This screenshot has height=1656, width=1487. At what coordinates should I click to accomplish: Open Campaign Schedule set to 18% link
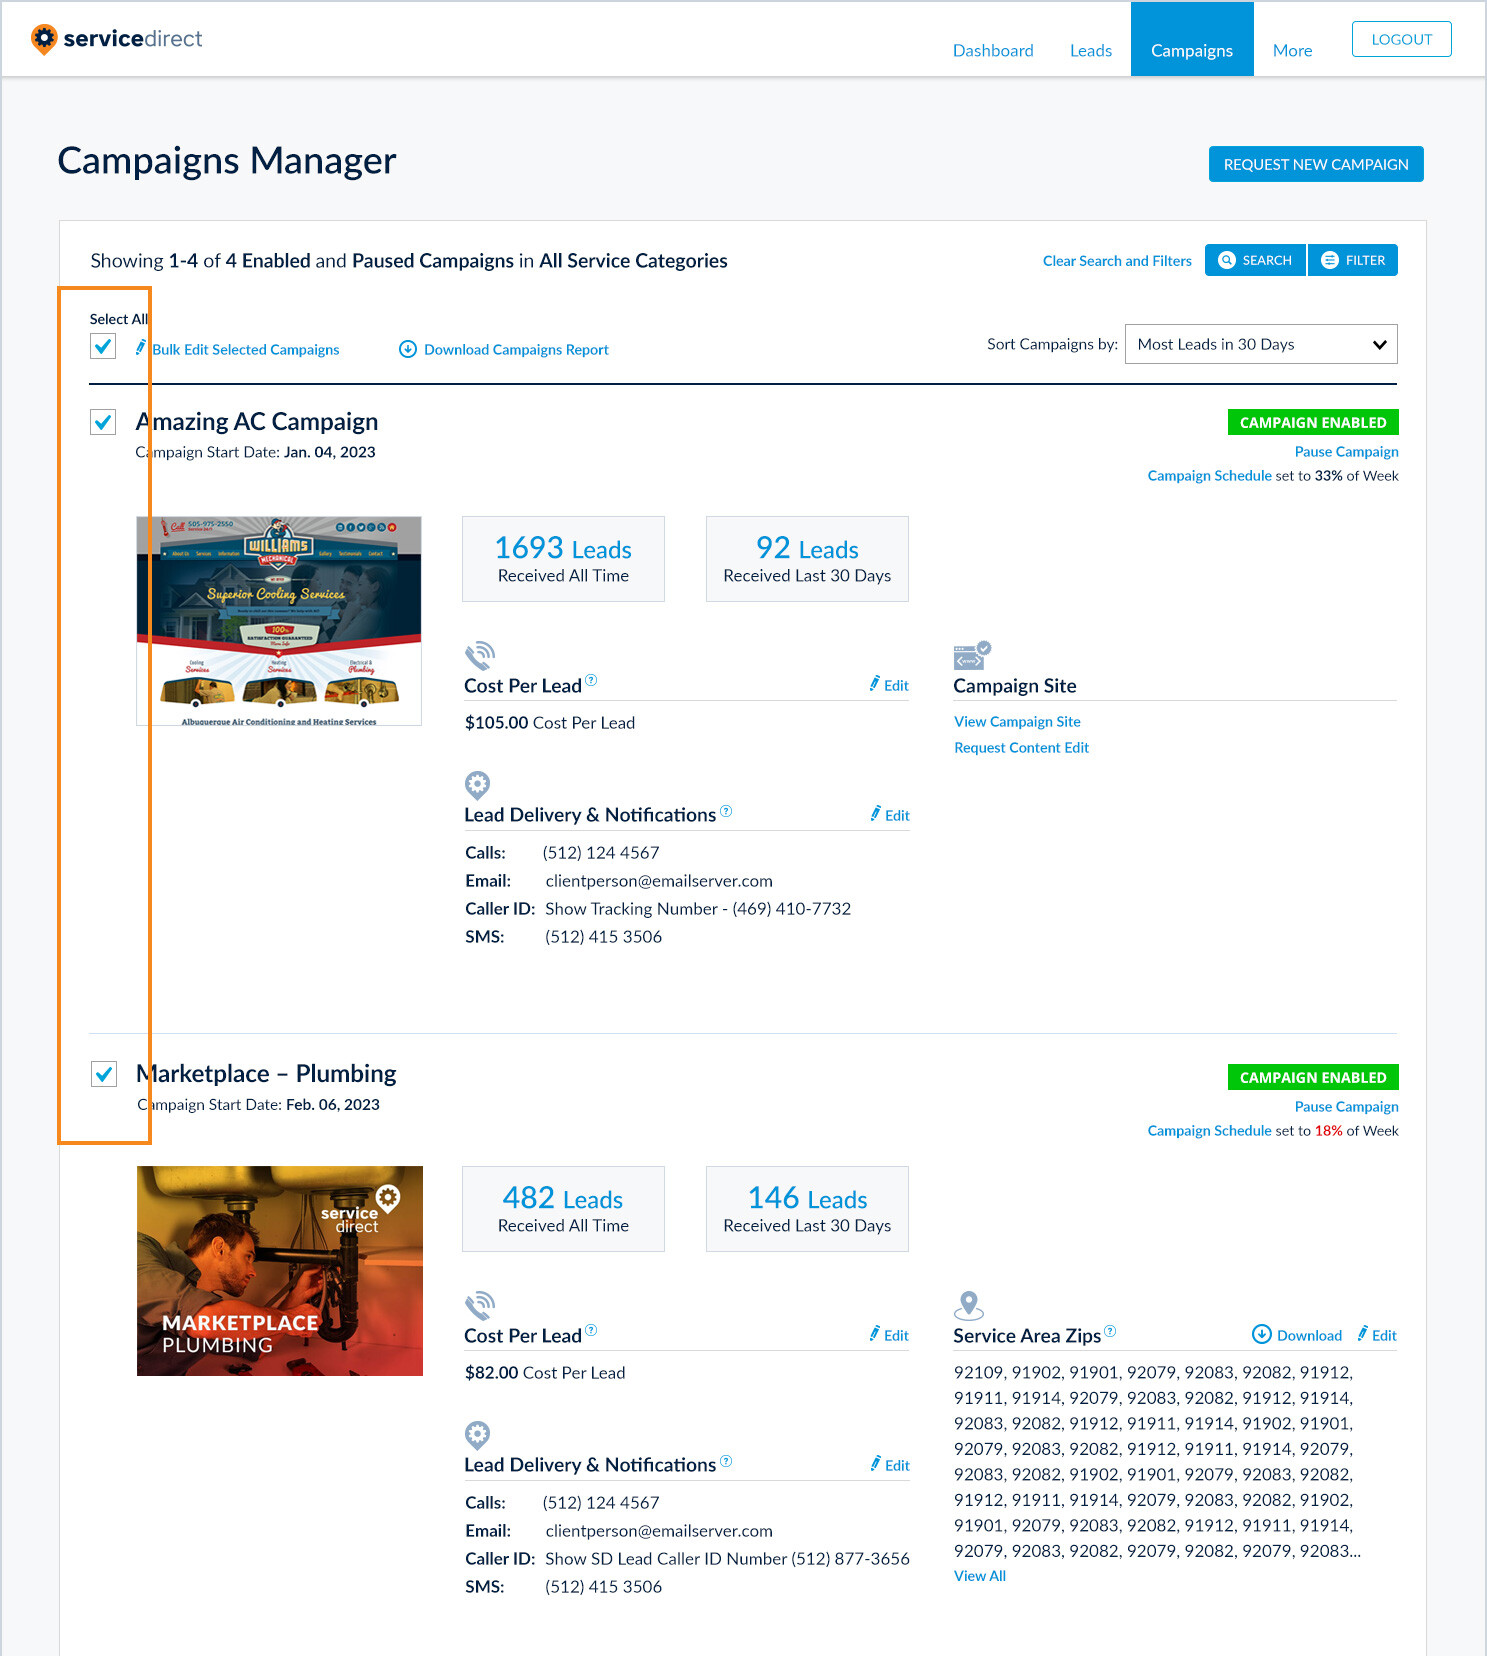(x=1209, y=1130)
